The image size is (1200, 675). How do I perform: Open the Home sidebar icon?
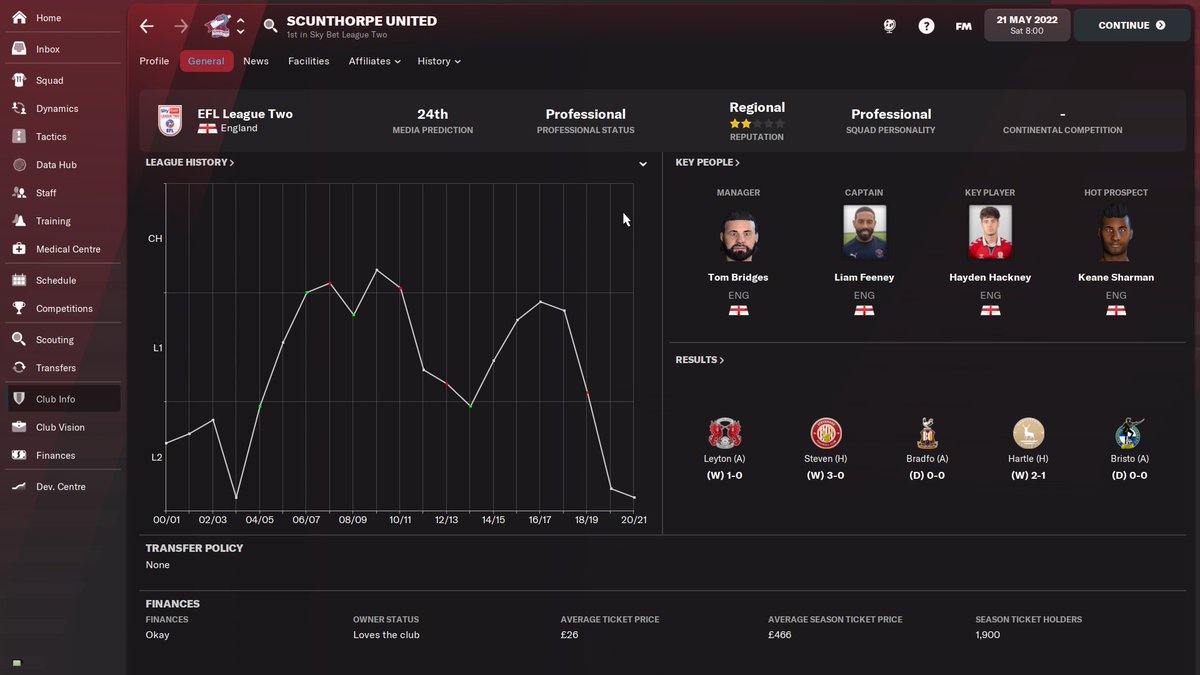point(19,18)
